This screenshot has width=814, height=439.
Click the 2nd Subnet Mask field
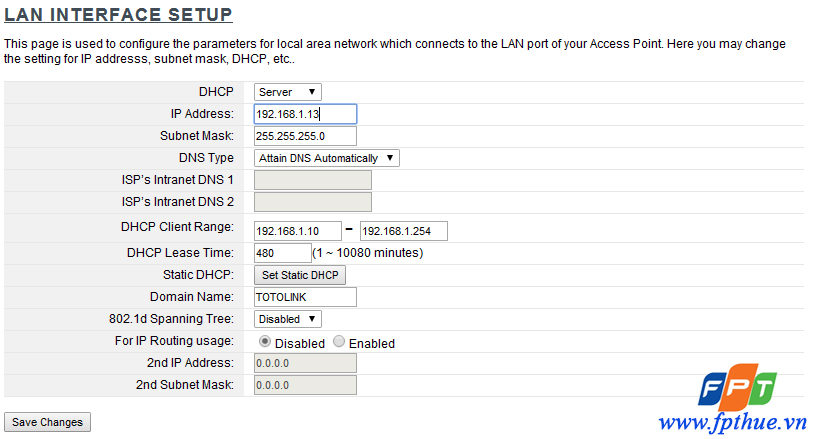305,385
